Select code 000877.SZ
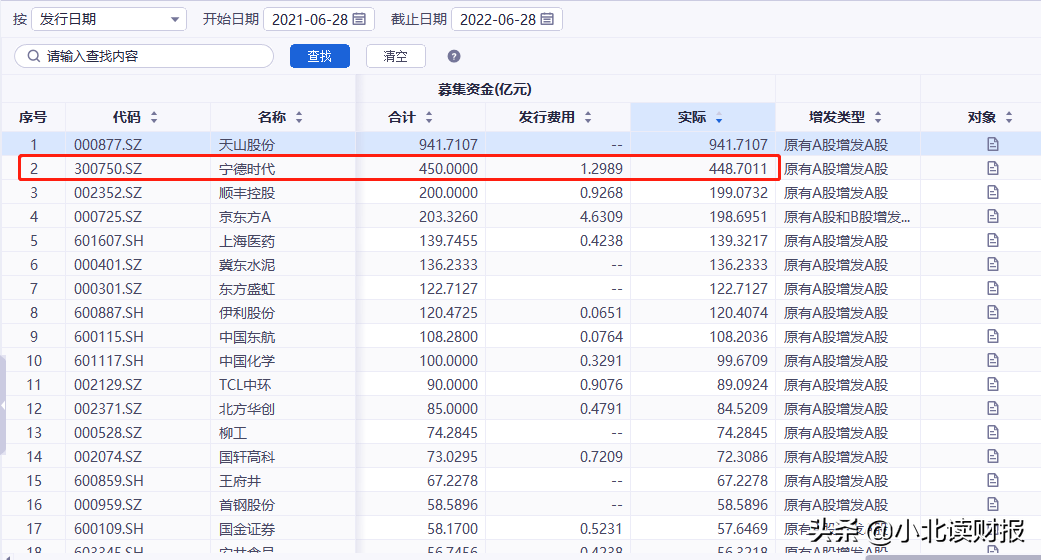1041x560 pixels. tap(108, 145)
